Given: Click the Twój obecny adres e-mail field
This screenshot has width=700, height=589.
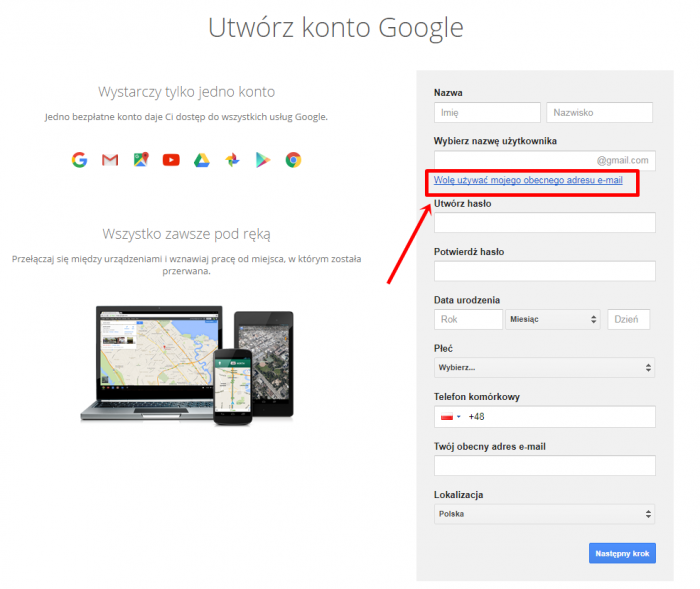Looking at the screenshot, I should point(545,466).
